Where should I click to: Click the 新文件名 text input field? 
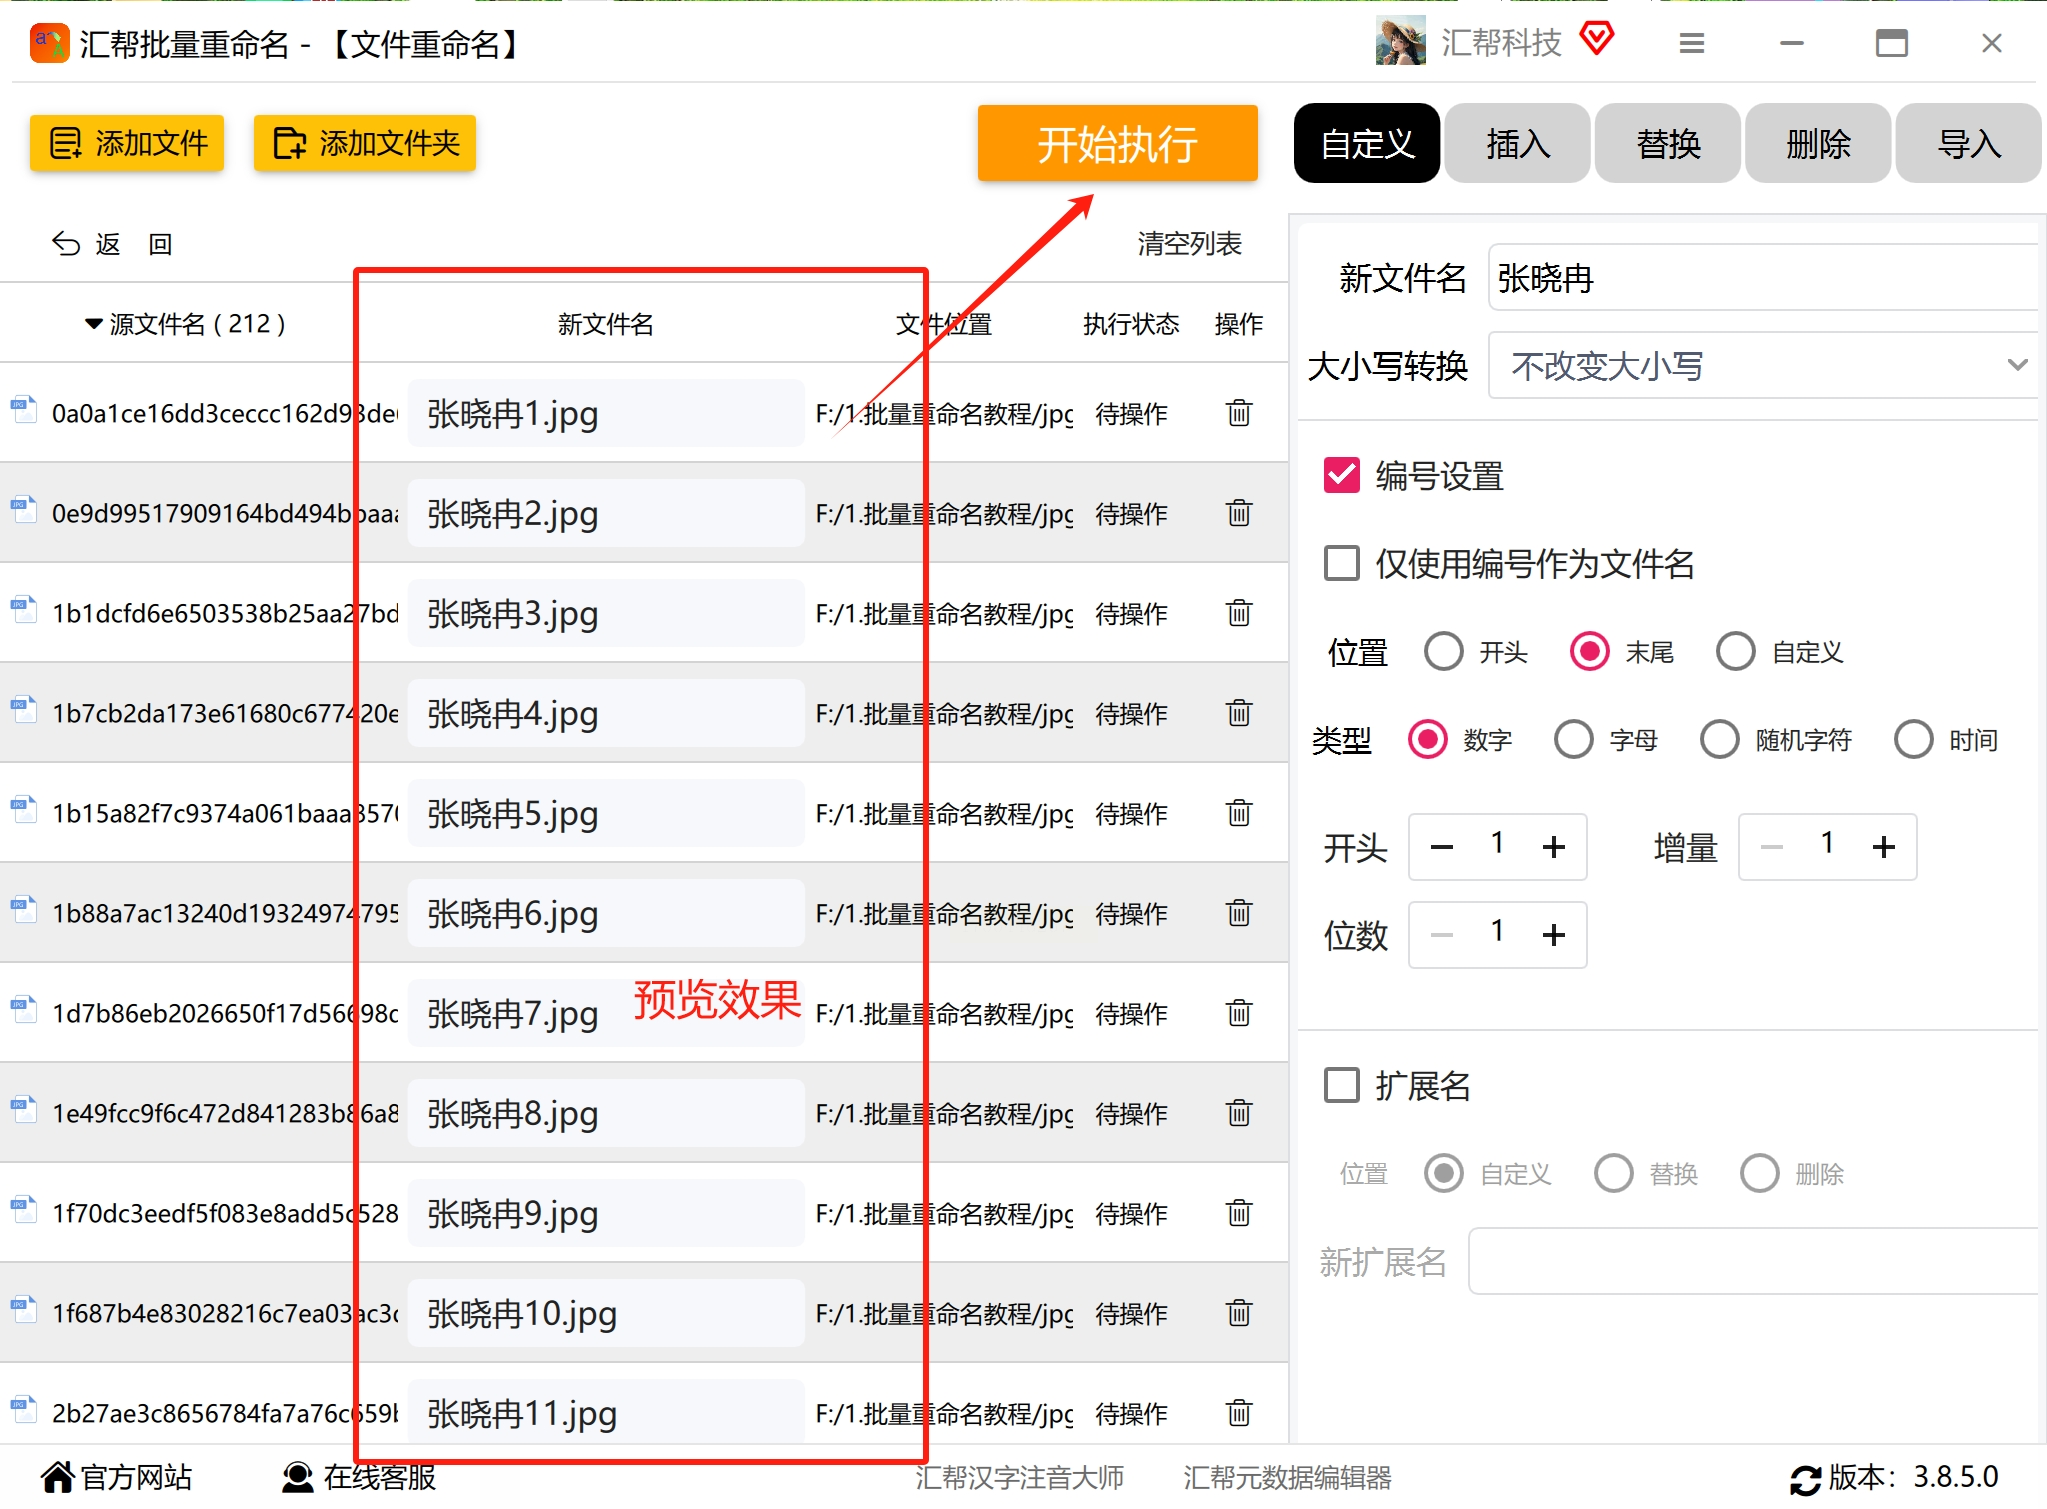(x=1762, y=278)
